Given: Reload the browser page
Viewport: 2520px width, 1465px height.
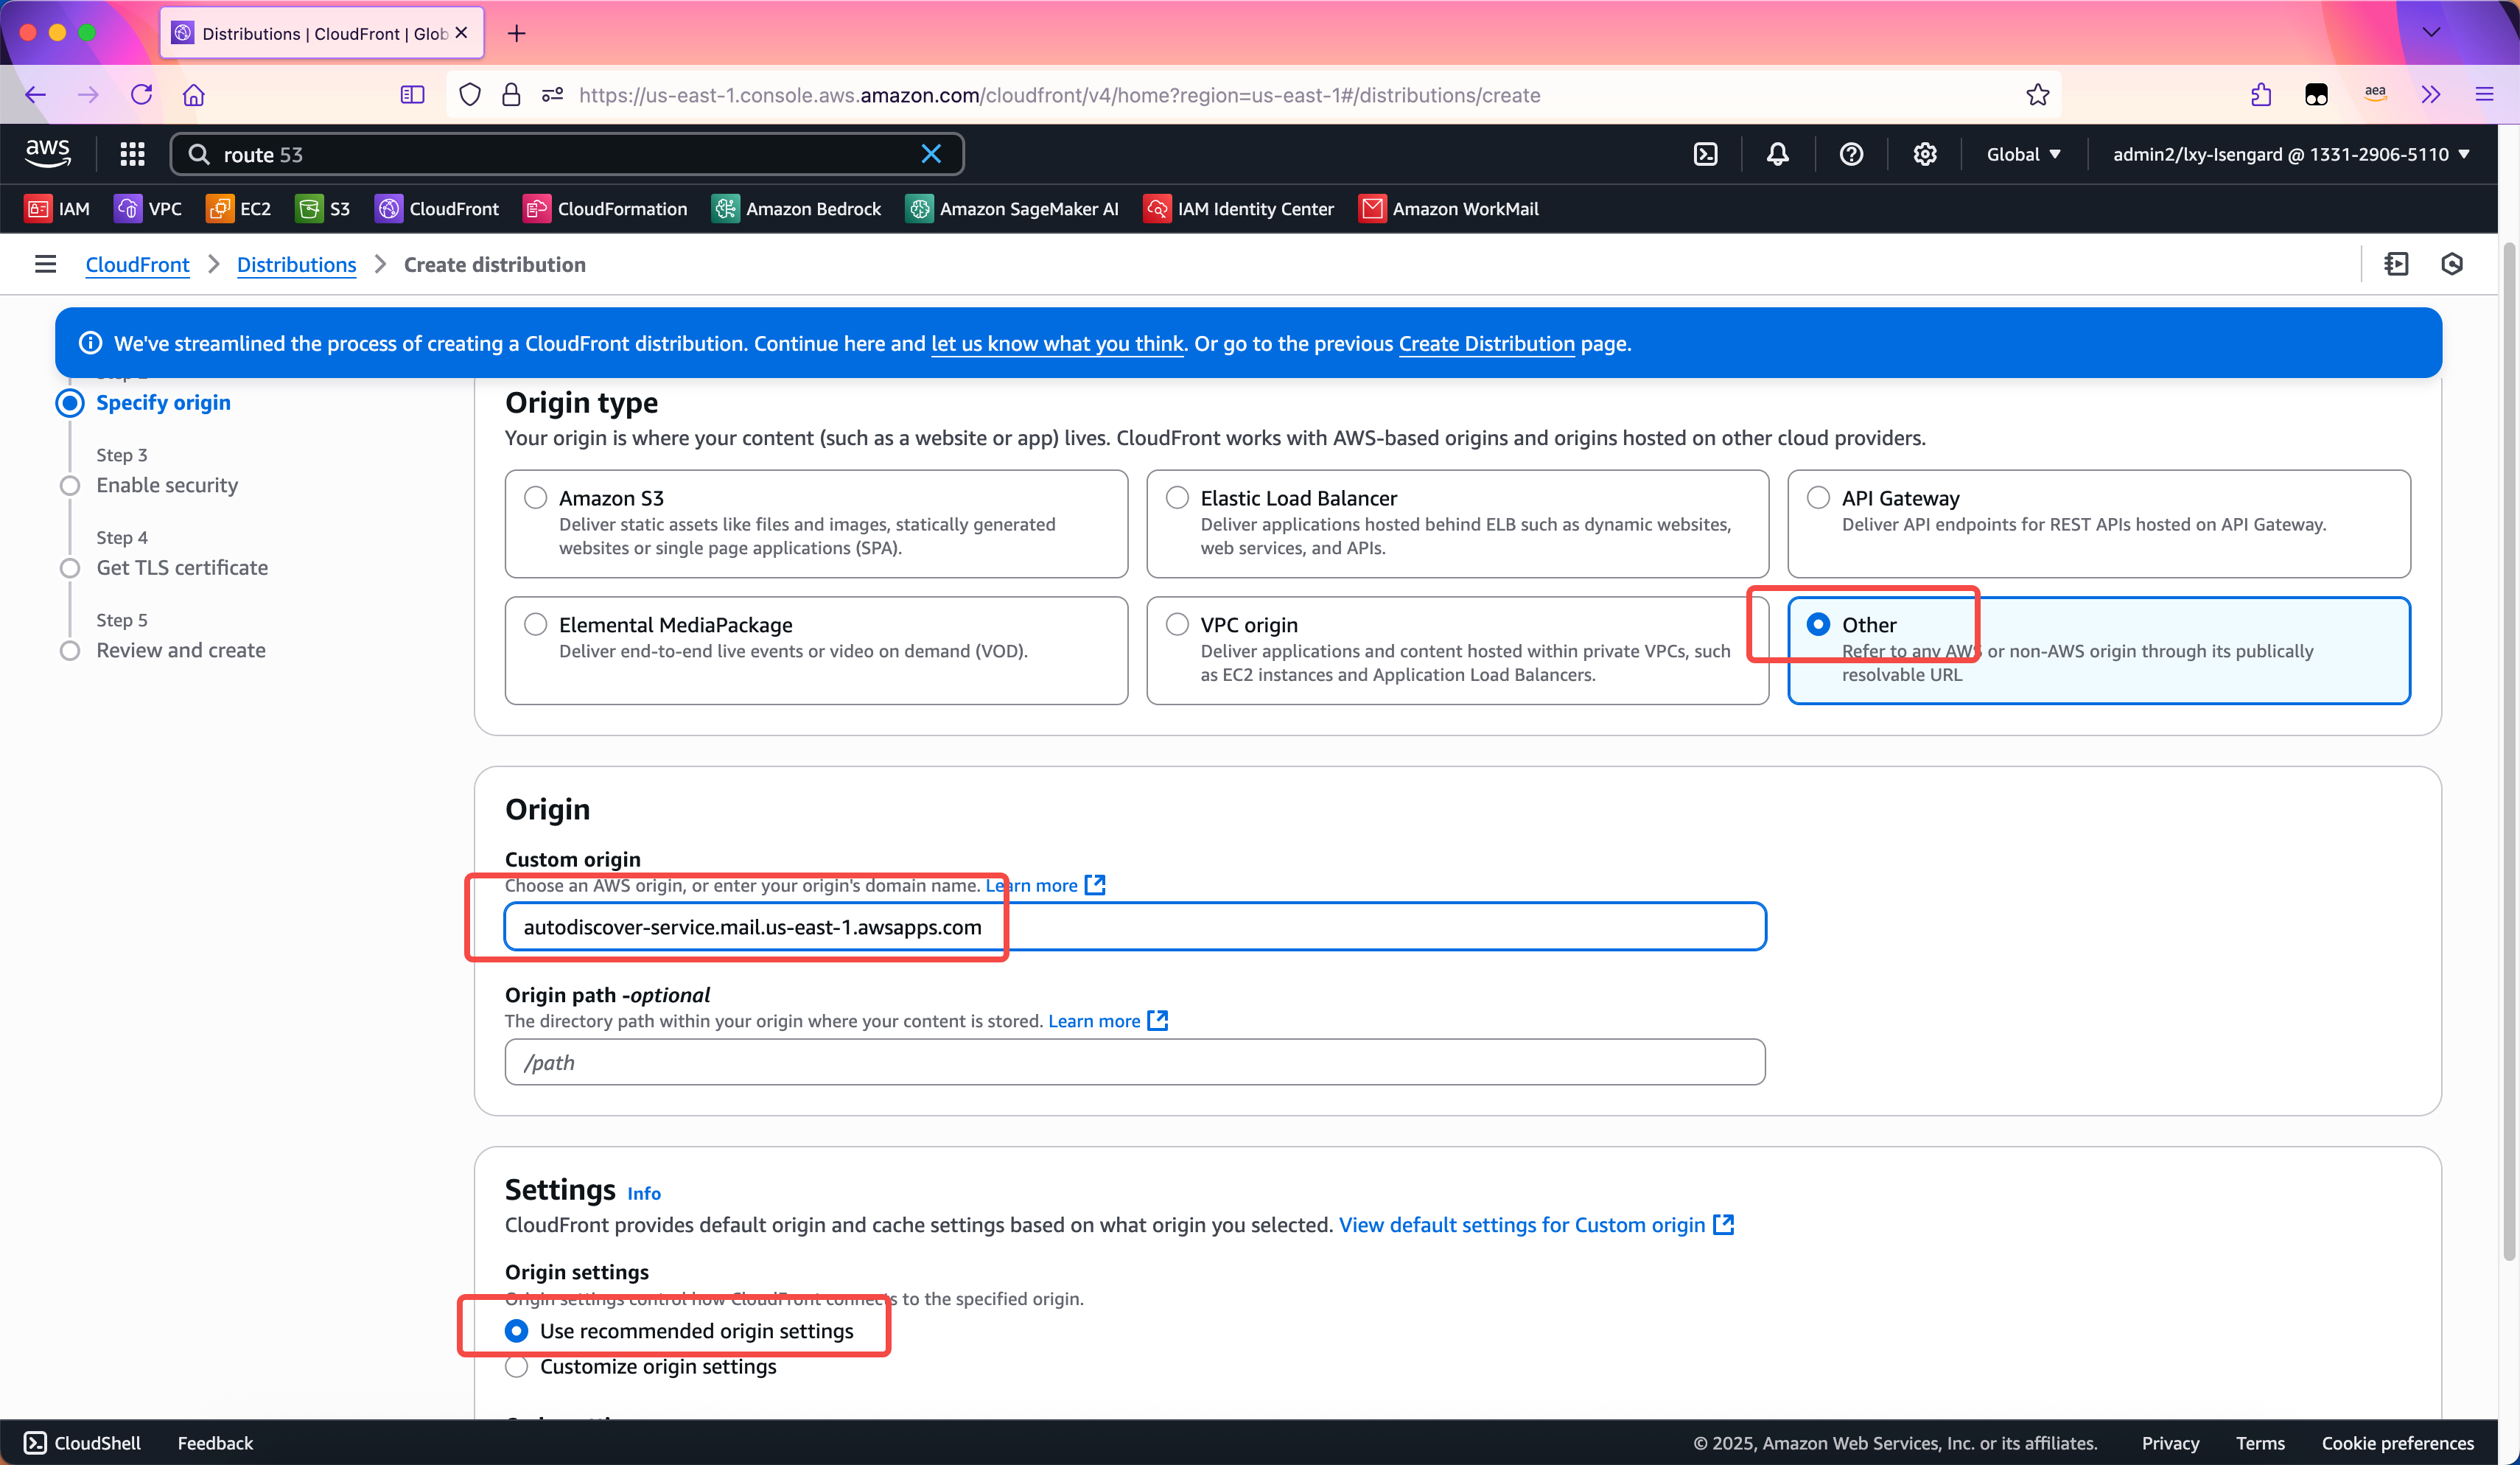Looking at the screenshot, I should 141,95.
